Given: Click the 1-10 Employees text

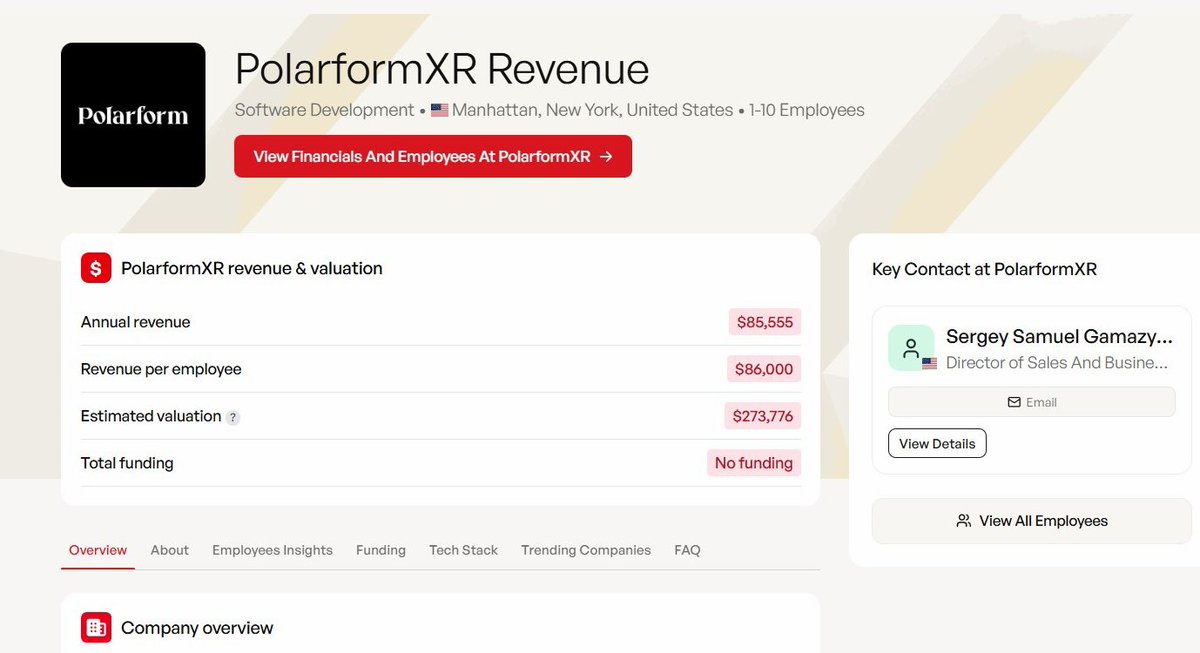Looking at the screenshot, I should (x=807, y=110).
